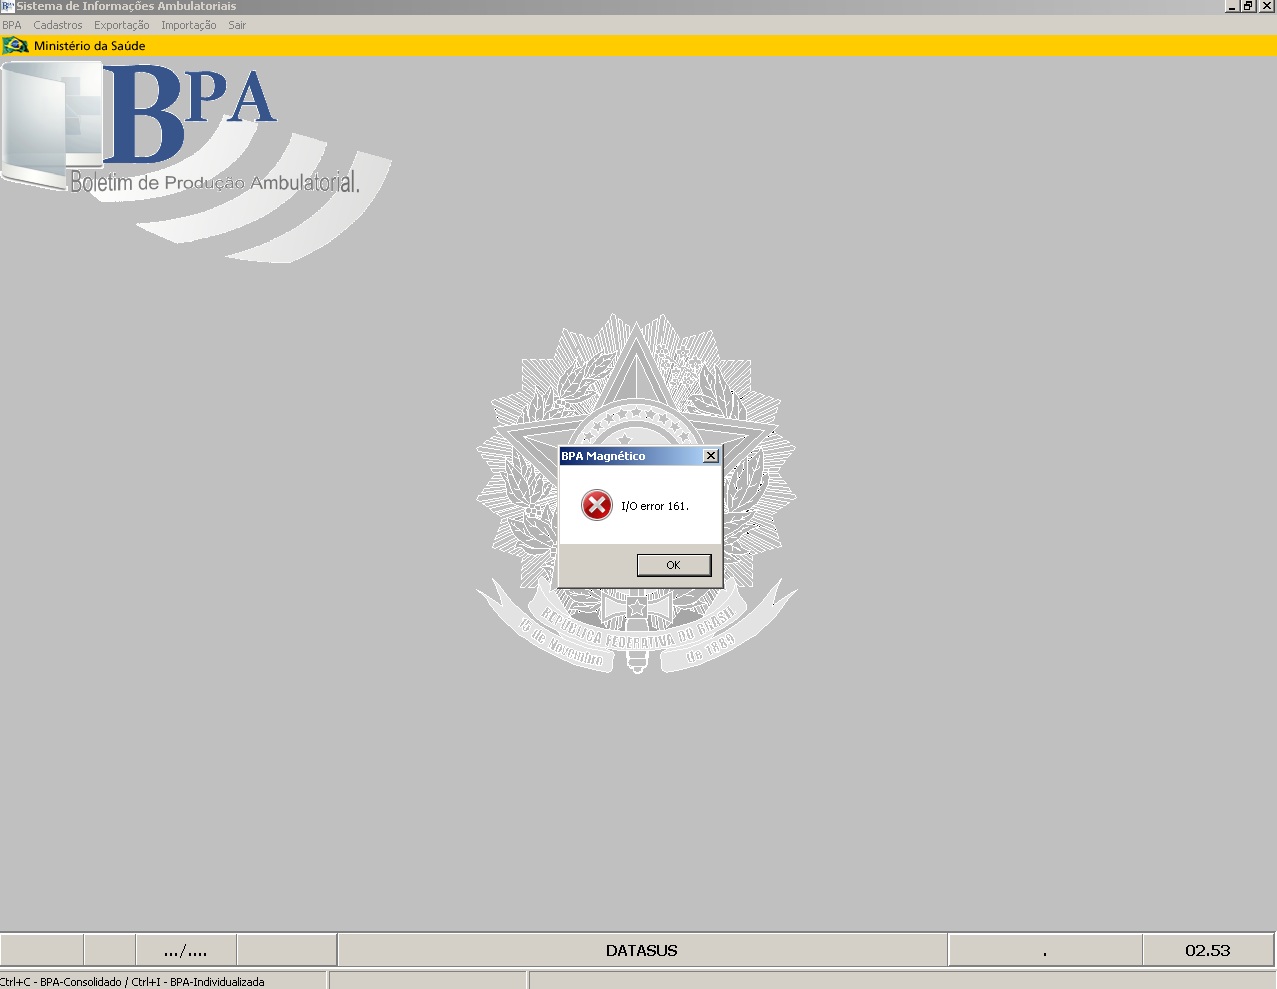This screenshot has width=1277, height=989.
Task: Click the Ctrl+C BPA-Consolidado shortcut hint
Action: (x=132, y=982)
